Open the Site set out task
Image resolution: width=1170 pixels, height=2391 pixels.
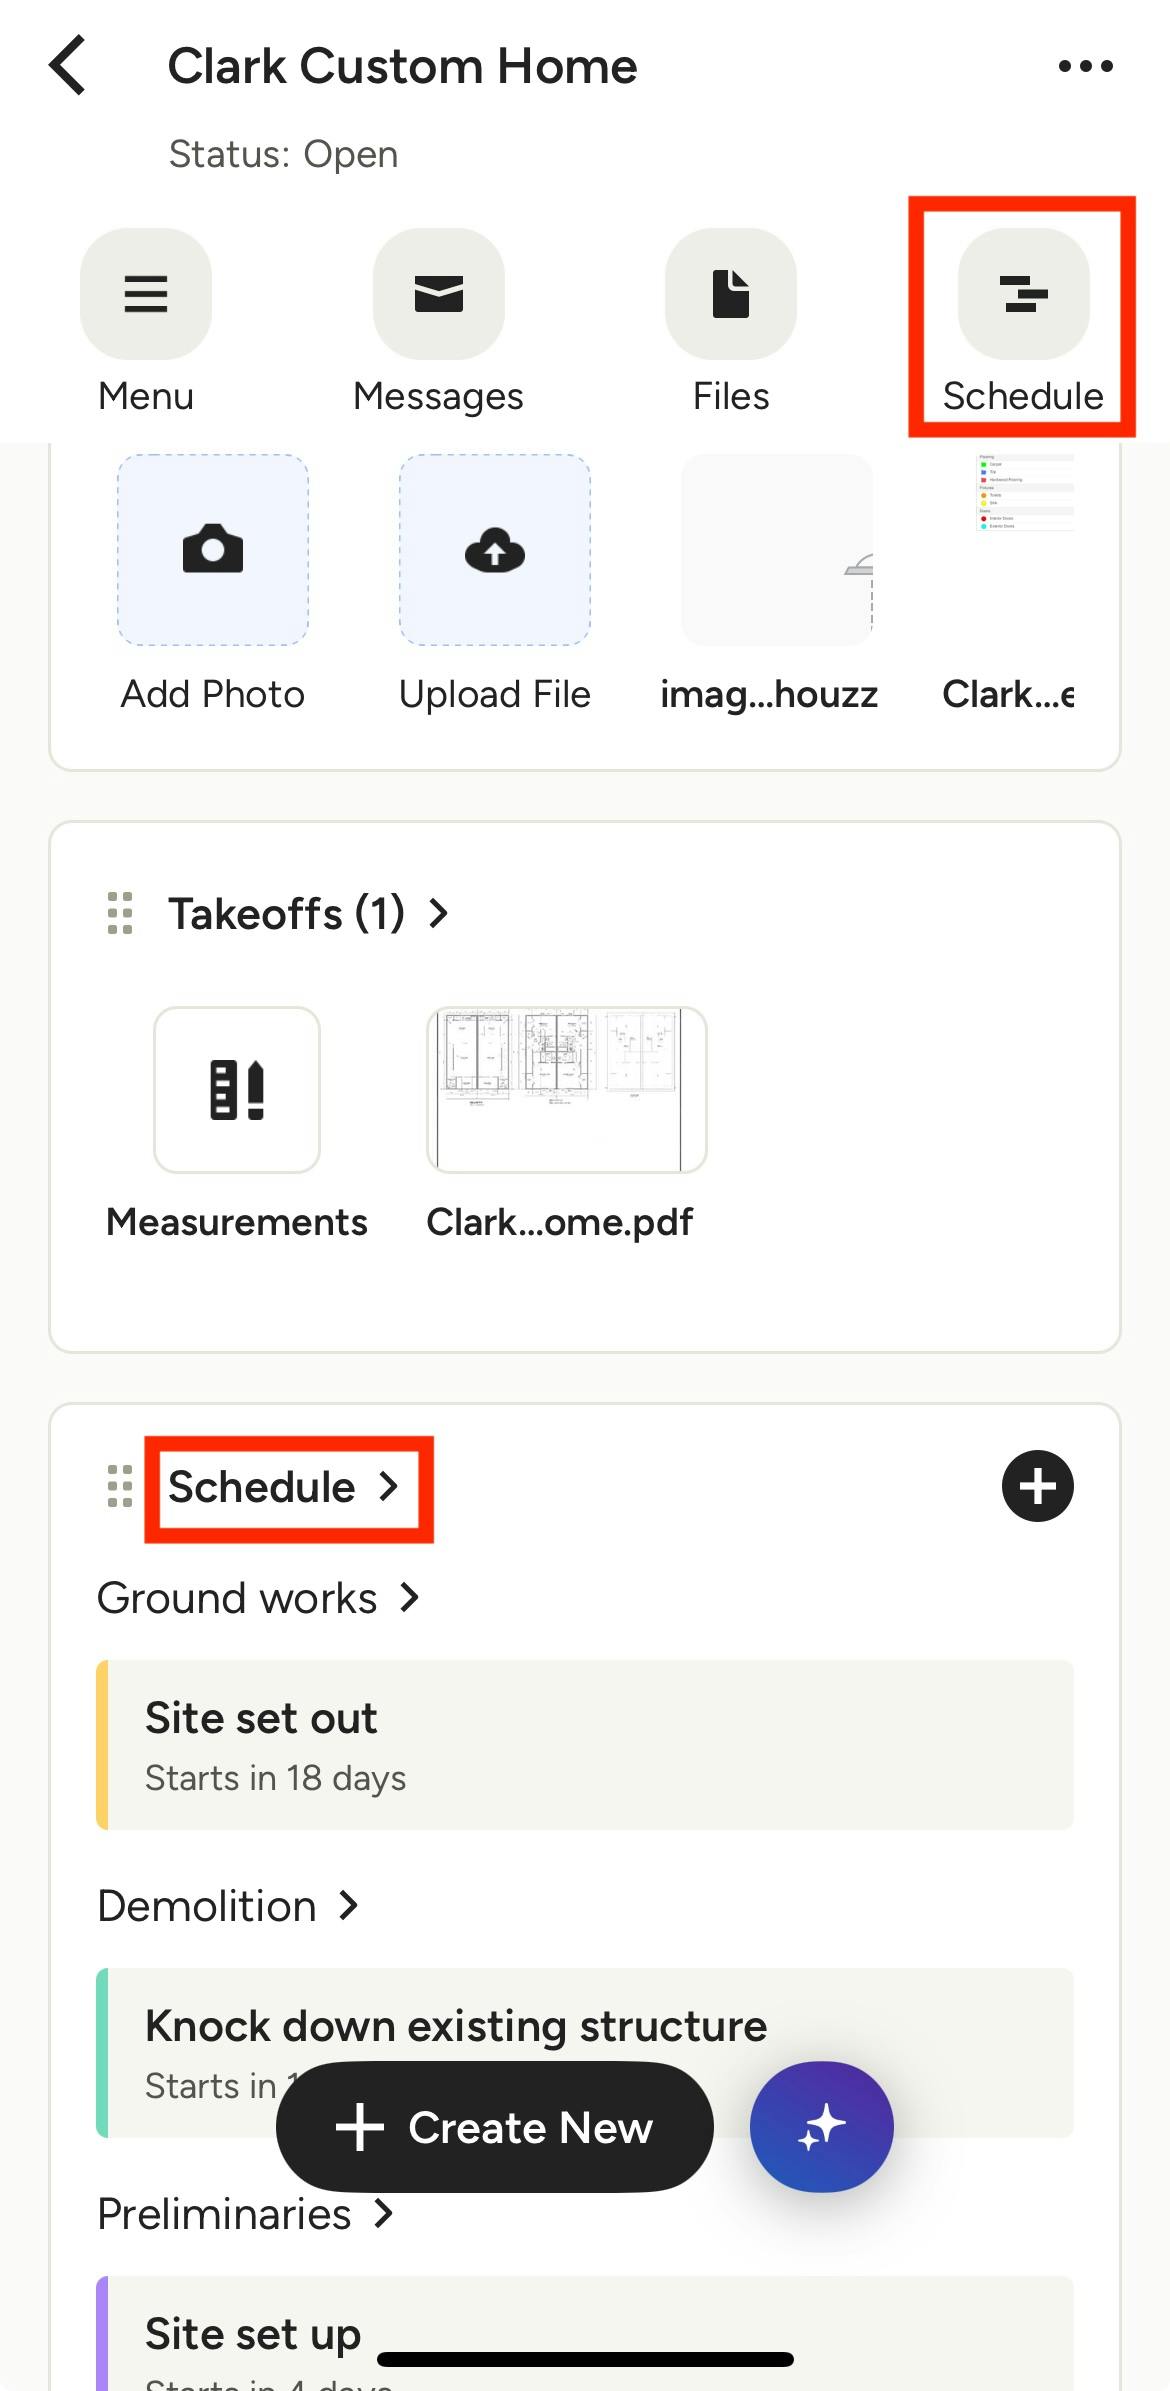tap(585, 1745)
